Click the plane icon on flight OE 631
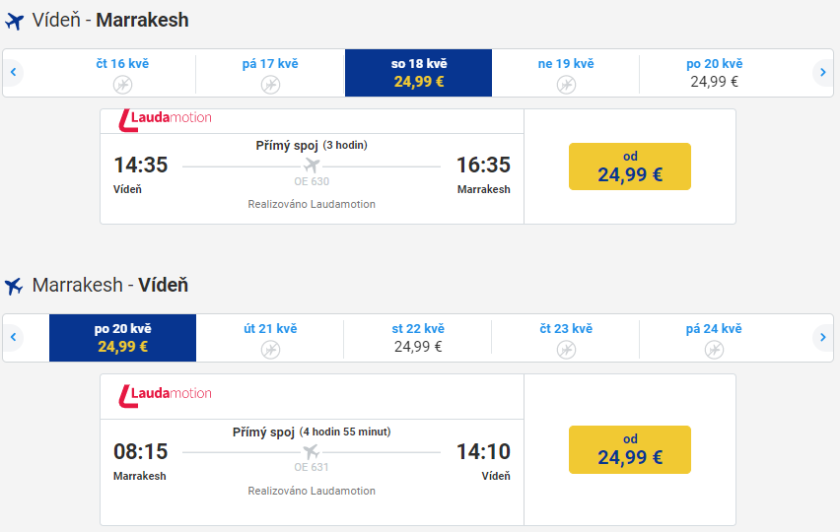 tap(312, 451)
